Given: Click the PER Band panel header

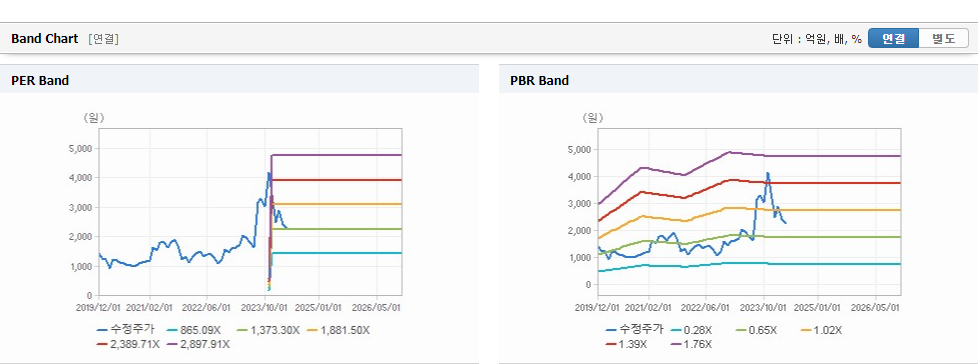Looking at the screenshot, I should (240, 80).
